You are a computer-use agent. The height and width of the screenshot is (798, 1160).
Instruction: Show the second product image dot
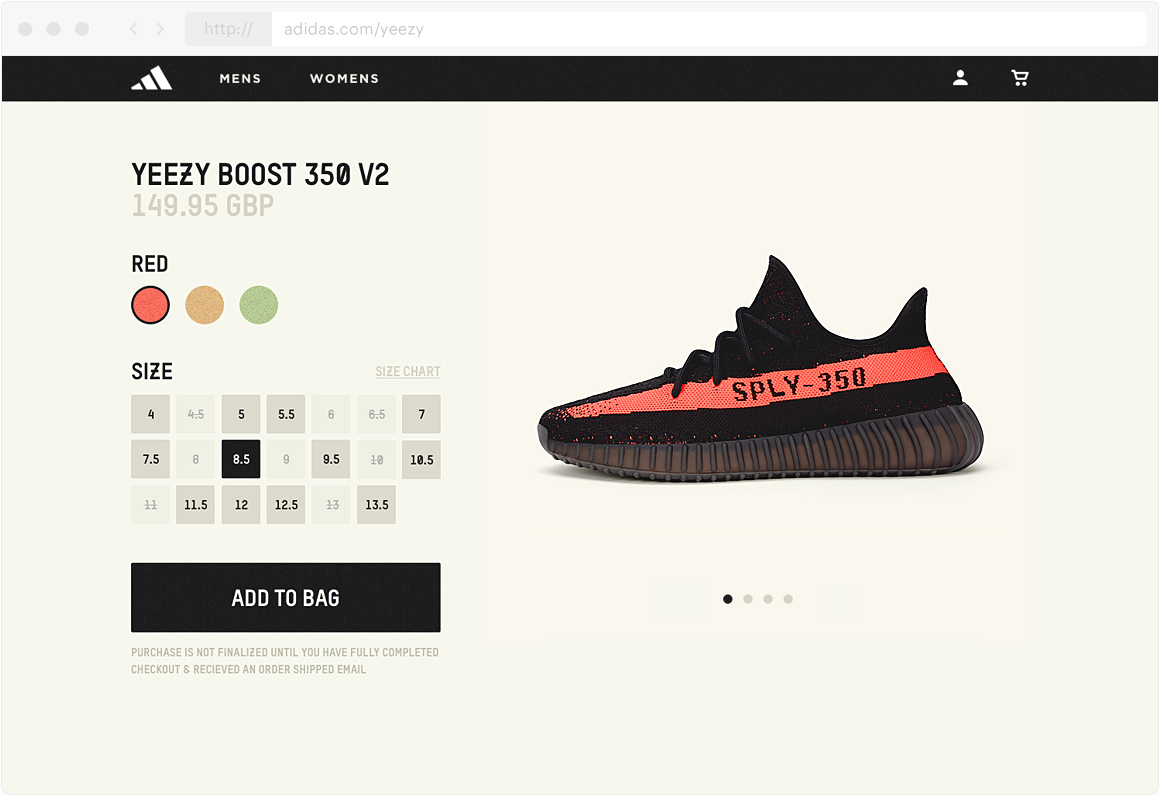point(748,599)
